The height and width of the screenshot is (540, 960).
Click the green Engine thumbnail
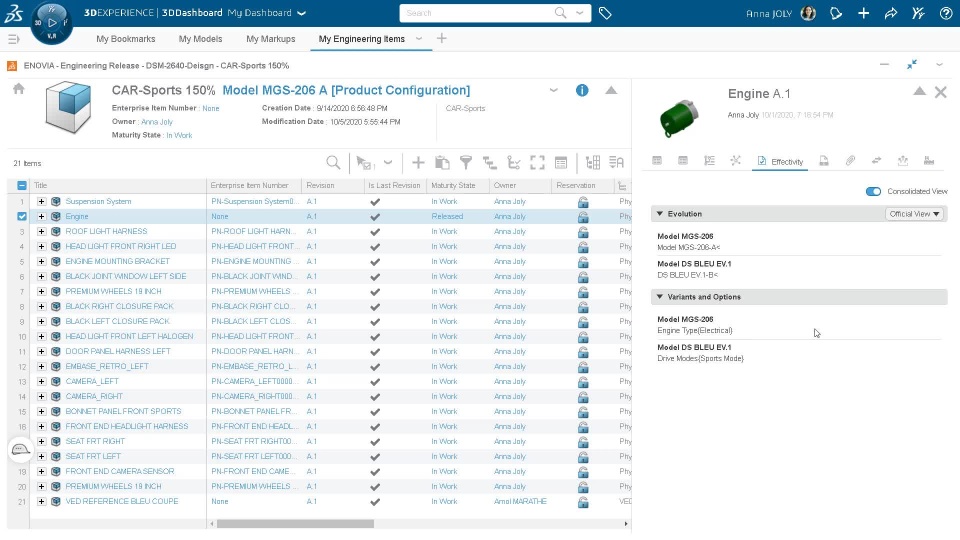click(679, 118)
